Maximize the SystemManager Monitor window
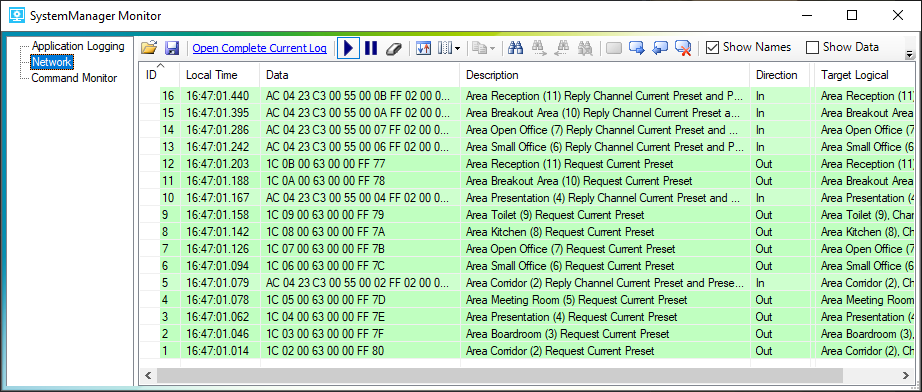Screen dimensions: 922x392 pyautogui.click(x=851, y=16)
